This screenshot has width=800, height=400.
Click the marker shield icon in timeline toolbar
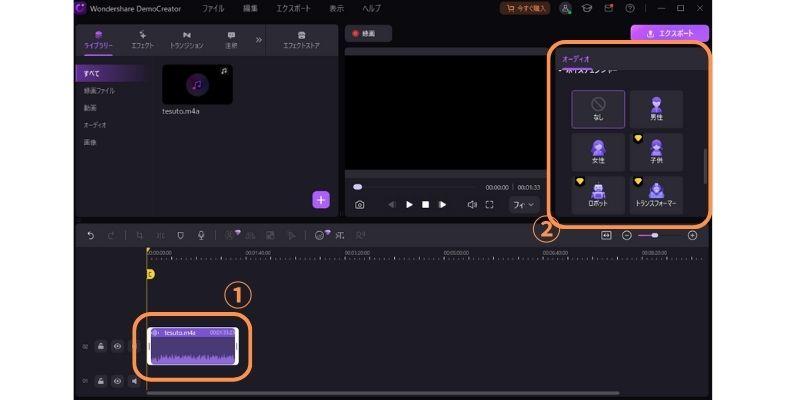click(181, 235)
